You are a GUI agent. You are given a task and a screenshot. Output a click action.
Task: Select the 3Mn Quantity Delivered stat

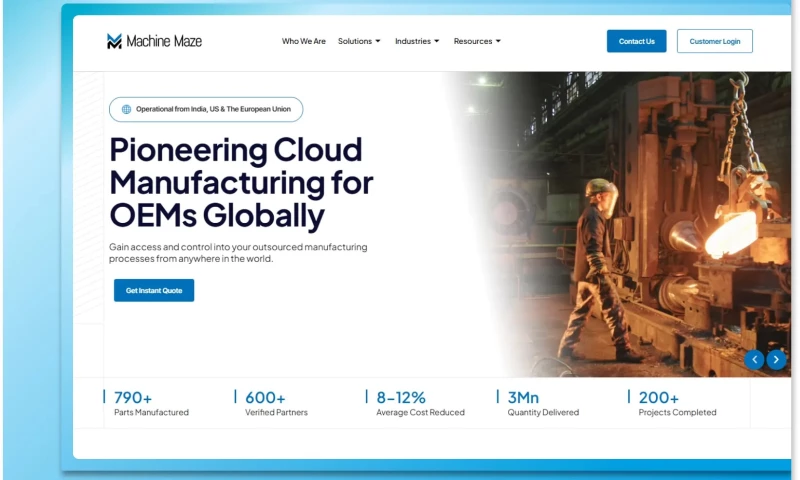pos(542,403)
